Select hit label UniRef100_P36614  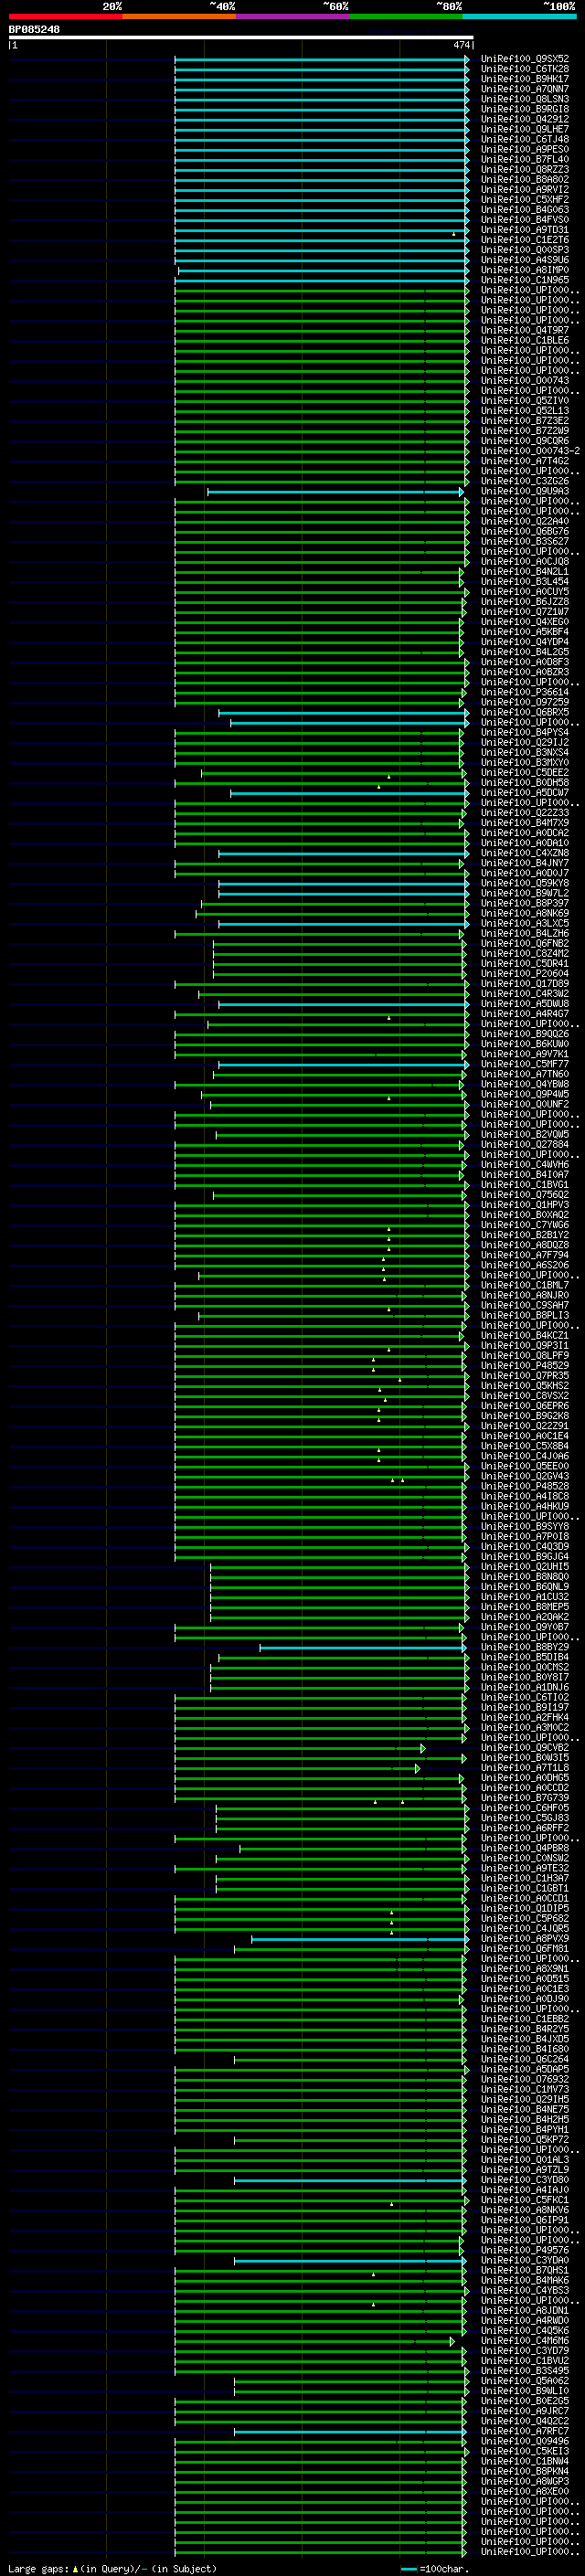(x=525, y=692)
